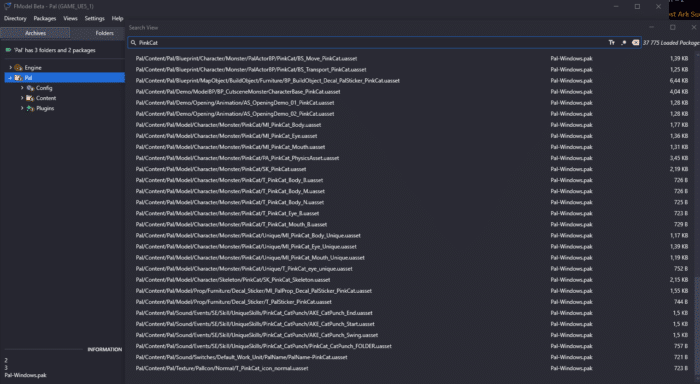Click the Config folder icon
The height and width of the screenshot is (384, 700).
coord(30,88)
